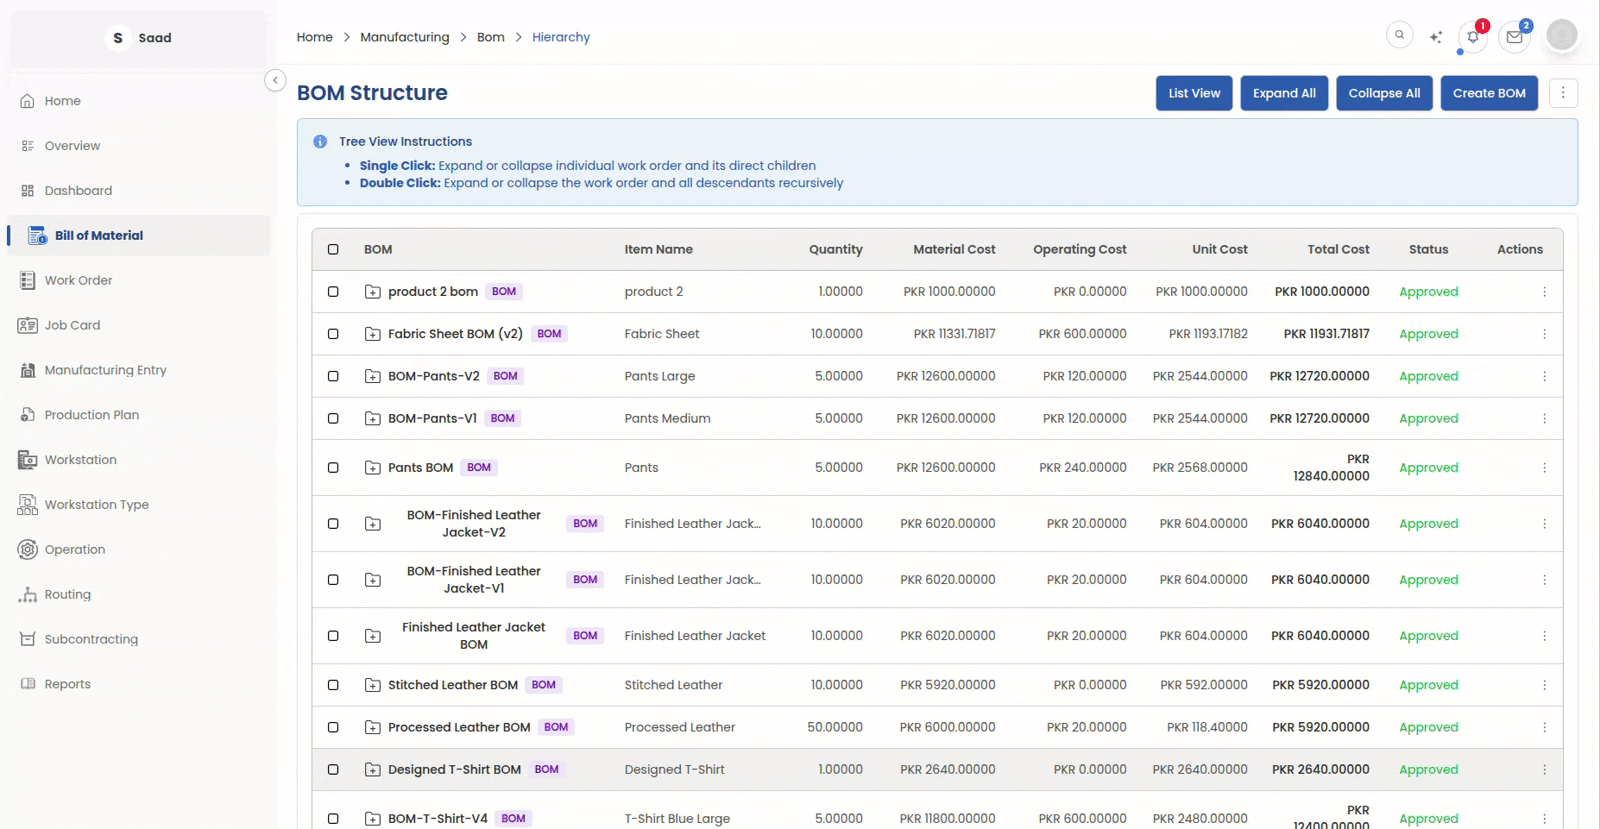Open Work Order in the sidebar
The height and width of the screenshot is (829, 1600).
pyautogui.click(x=78, y=280)
